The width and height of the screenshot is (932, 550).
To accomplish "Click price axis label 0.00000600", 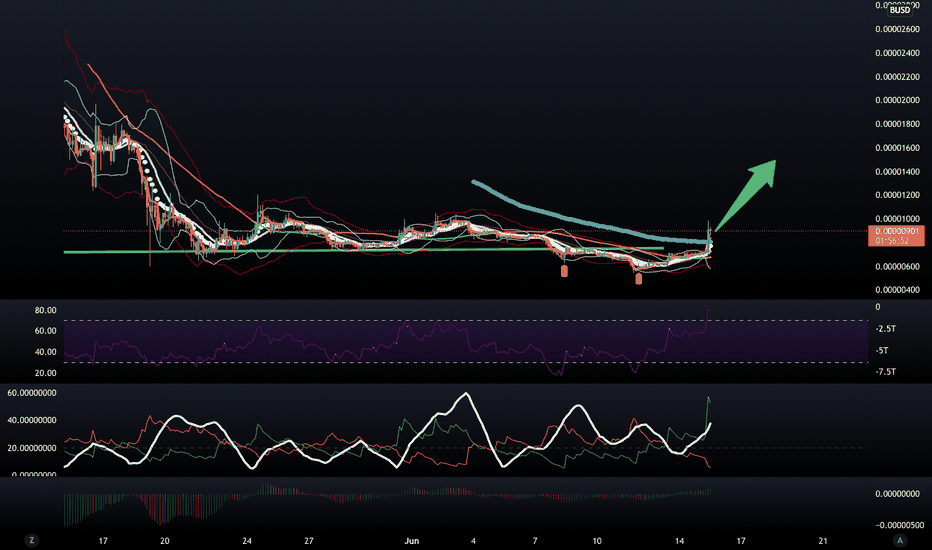I will (x=898, y=266).
